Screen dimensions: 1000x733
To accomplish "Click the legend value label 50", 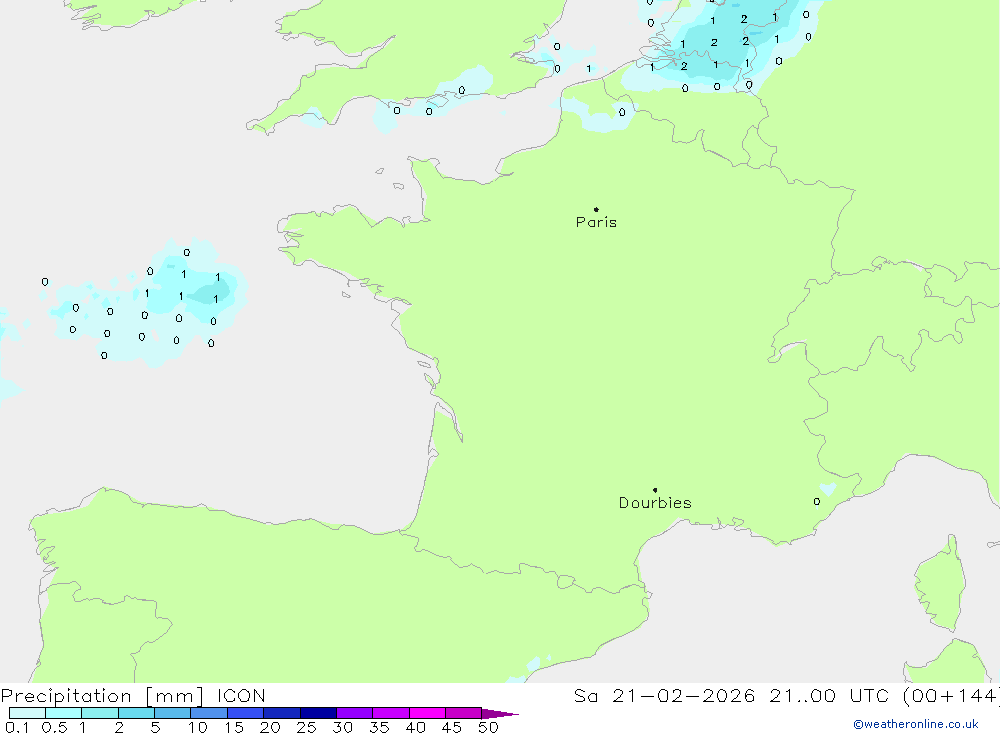I will click(488, 727).
